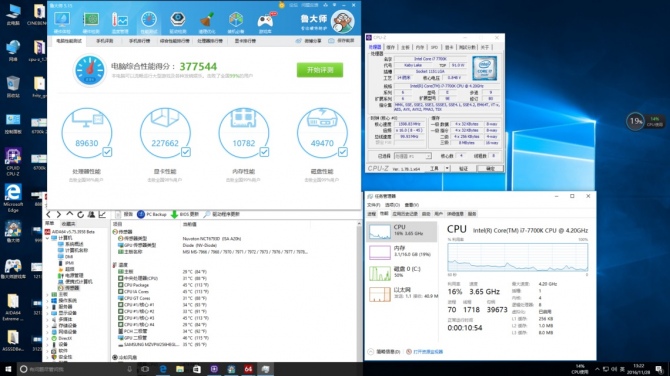
Task: Expand Multimedia node in AIDA64 tree
Action: (x=48, y=320)
